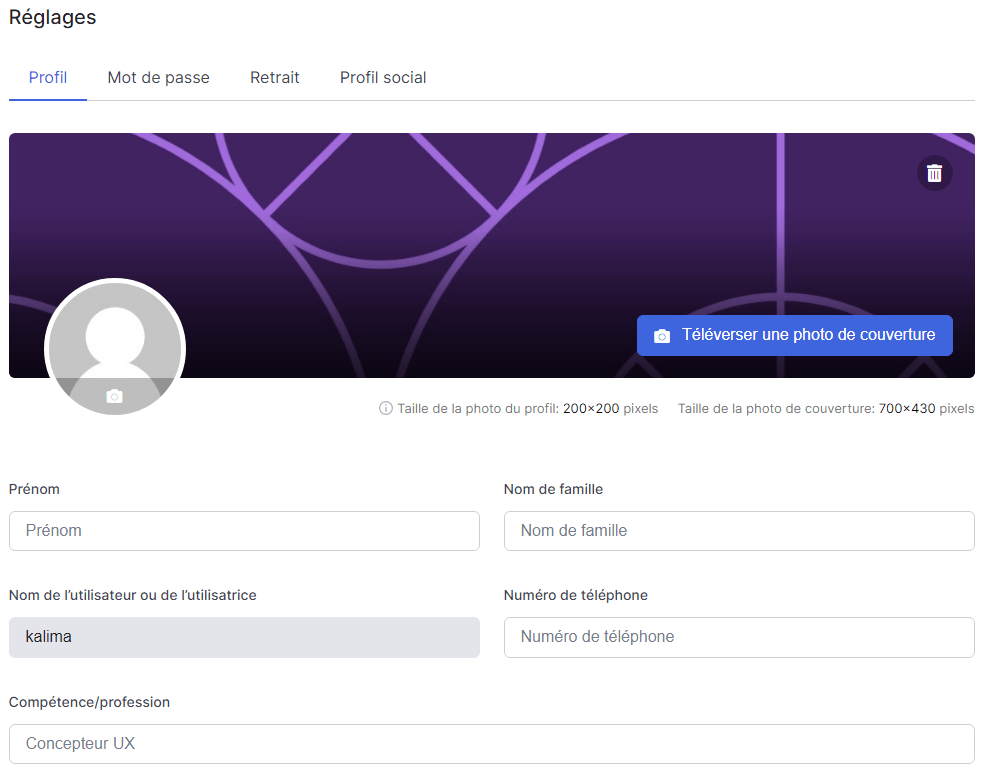
Task: Click the cover photo size hint text
Action: click(x=825, y=409)
